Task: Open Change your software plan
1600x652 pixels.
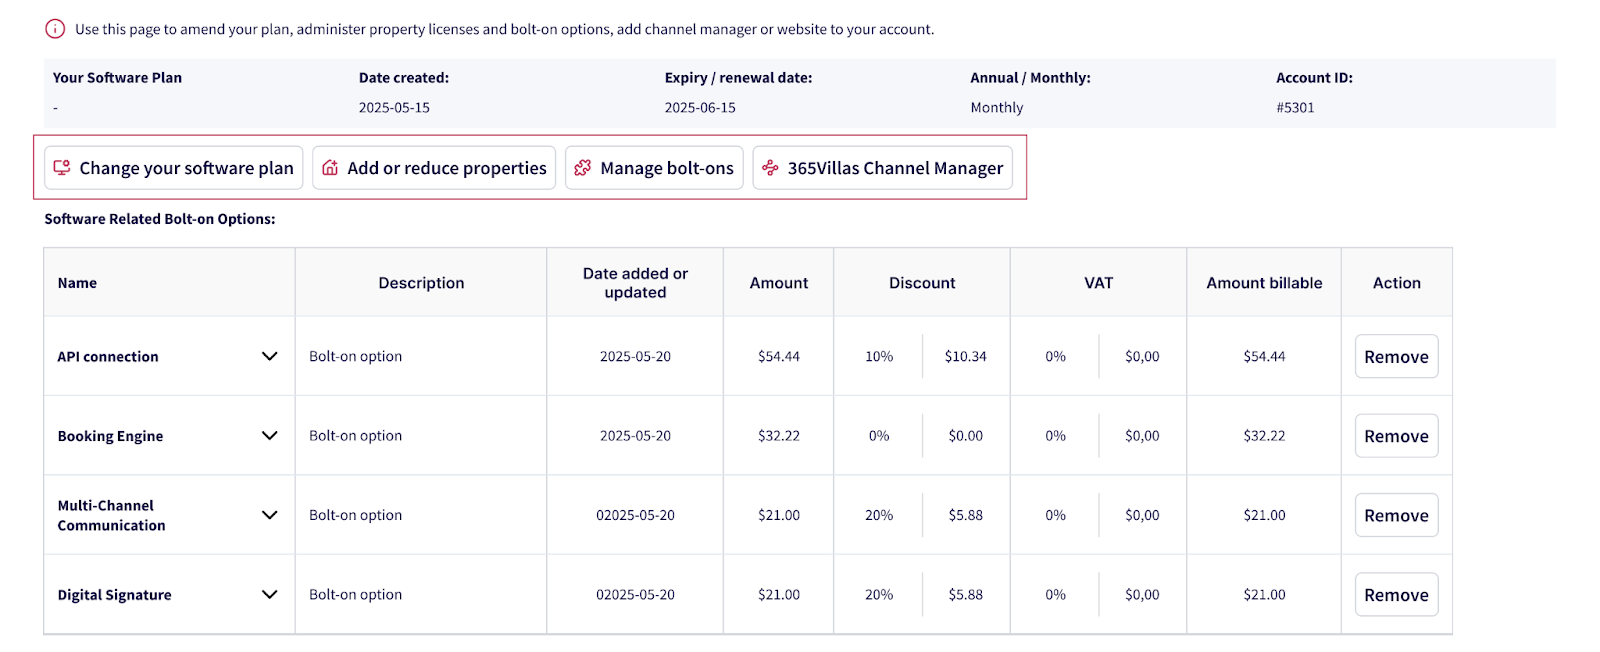Action: (x=186, y=168)
